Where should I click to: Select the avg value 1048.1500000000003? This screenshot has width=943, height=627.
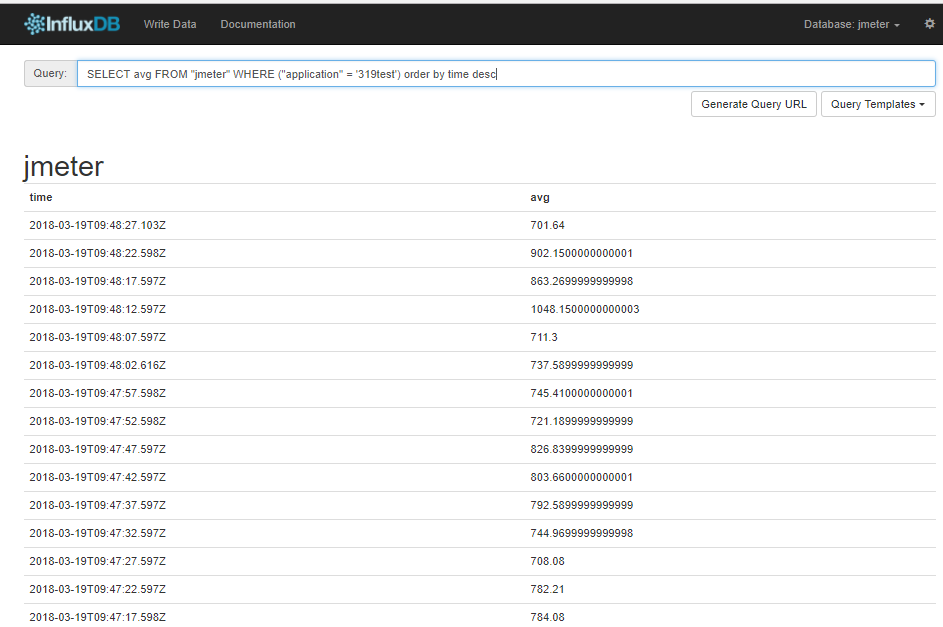click(585, 309)
